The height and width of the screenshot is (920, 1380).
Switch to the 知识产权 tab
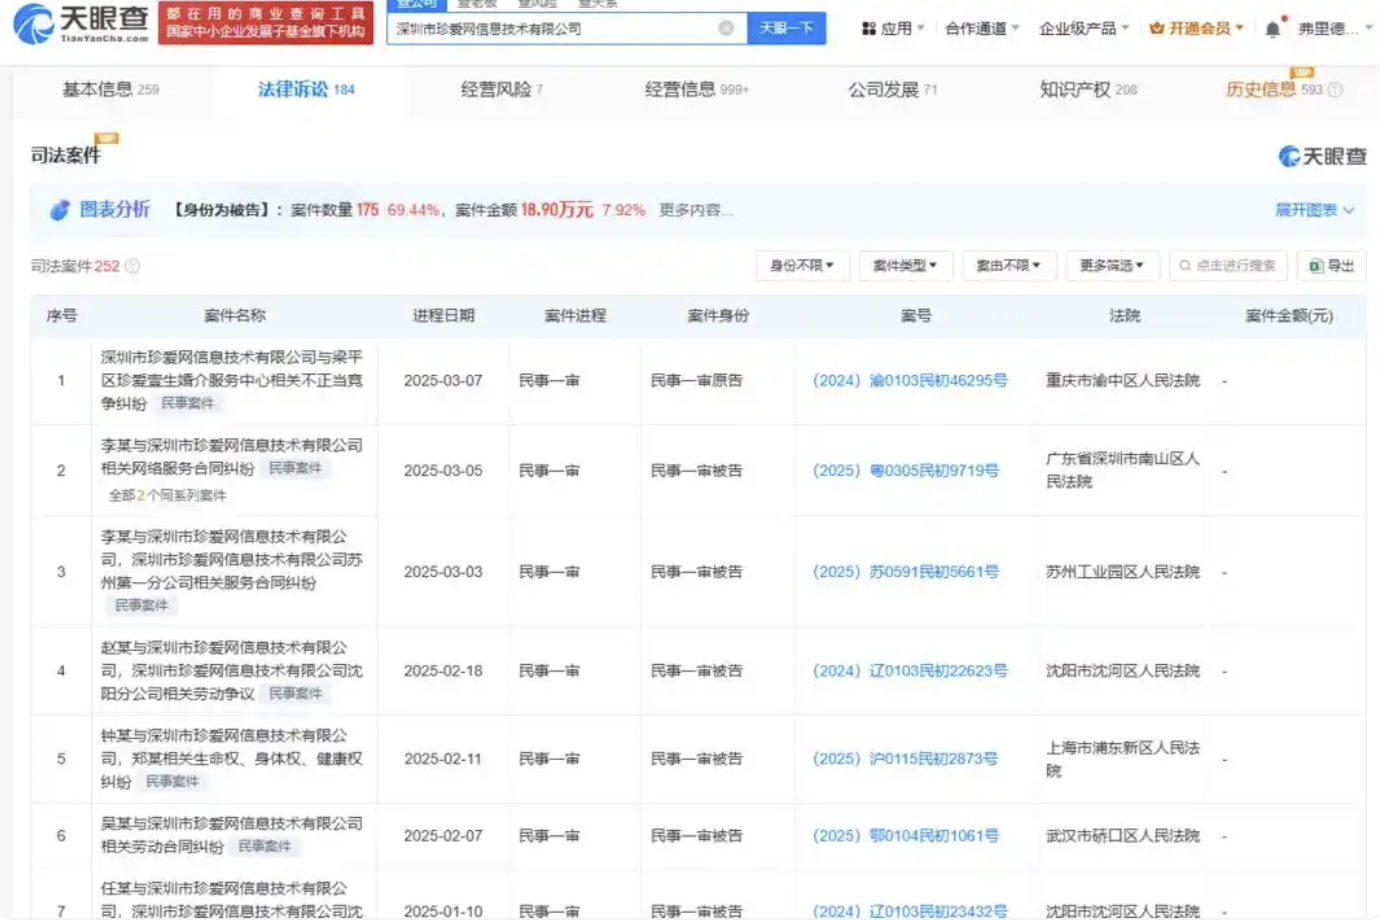(1087, 90)
